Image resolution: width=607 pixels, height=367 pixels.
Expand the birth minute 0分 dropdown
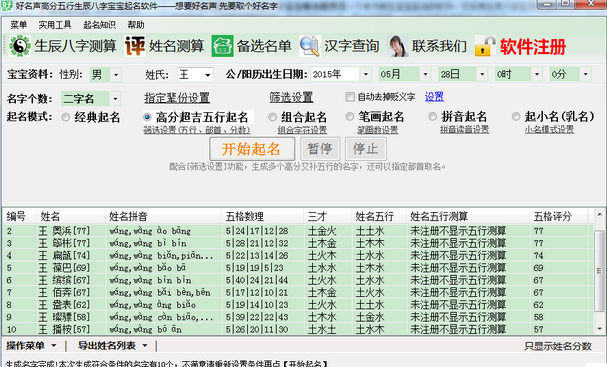585,74
